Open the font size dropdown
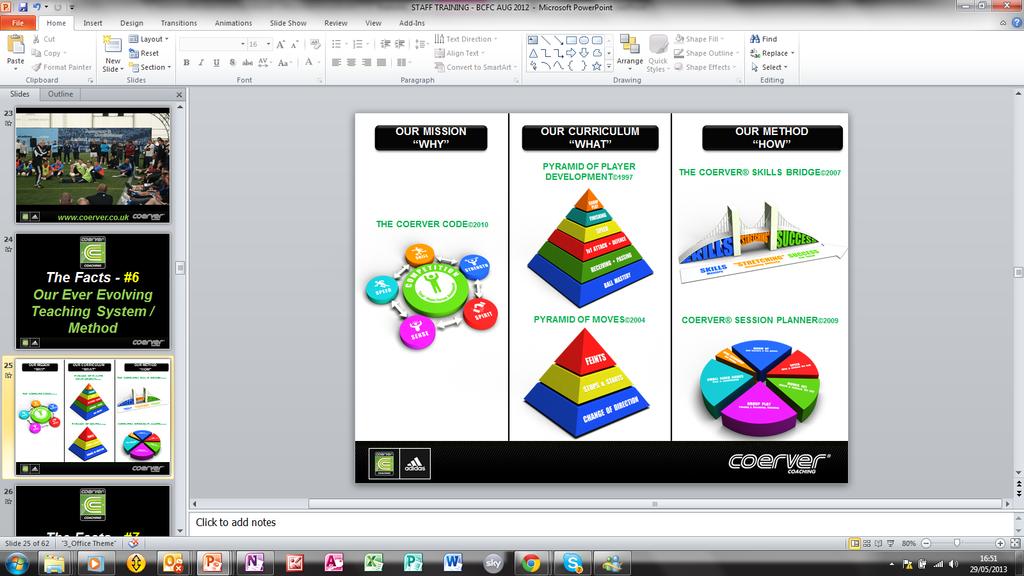Screen dimensions: 1024x576 (268, 44)
